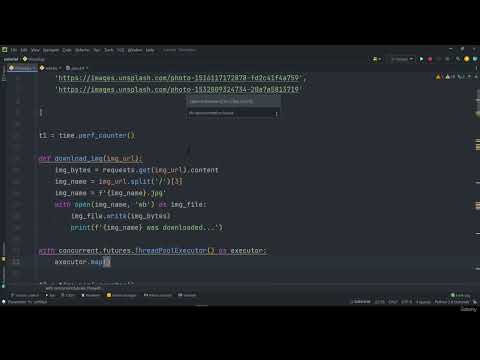Close the second editor tab
Screen dimensions: 480x360
click(60, 68)
